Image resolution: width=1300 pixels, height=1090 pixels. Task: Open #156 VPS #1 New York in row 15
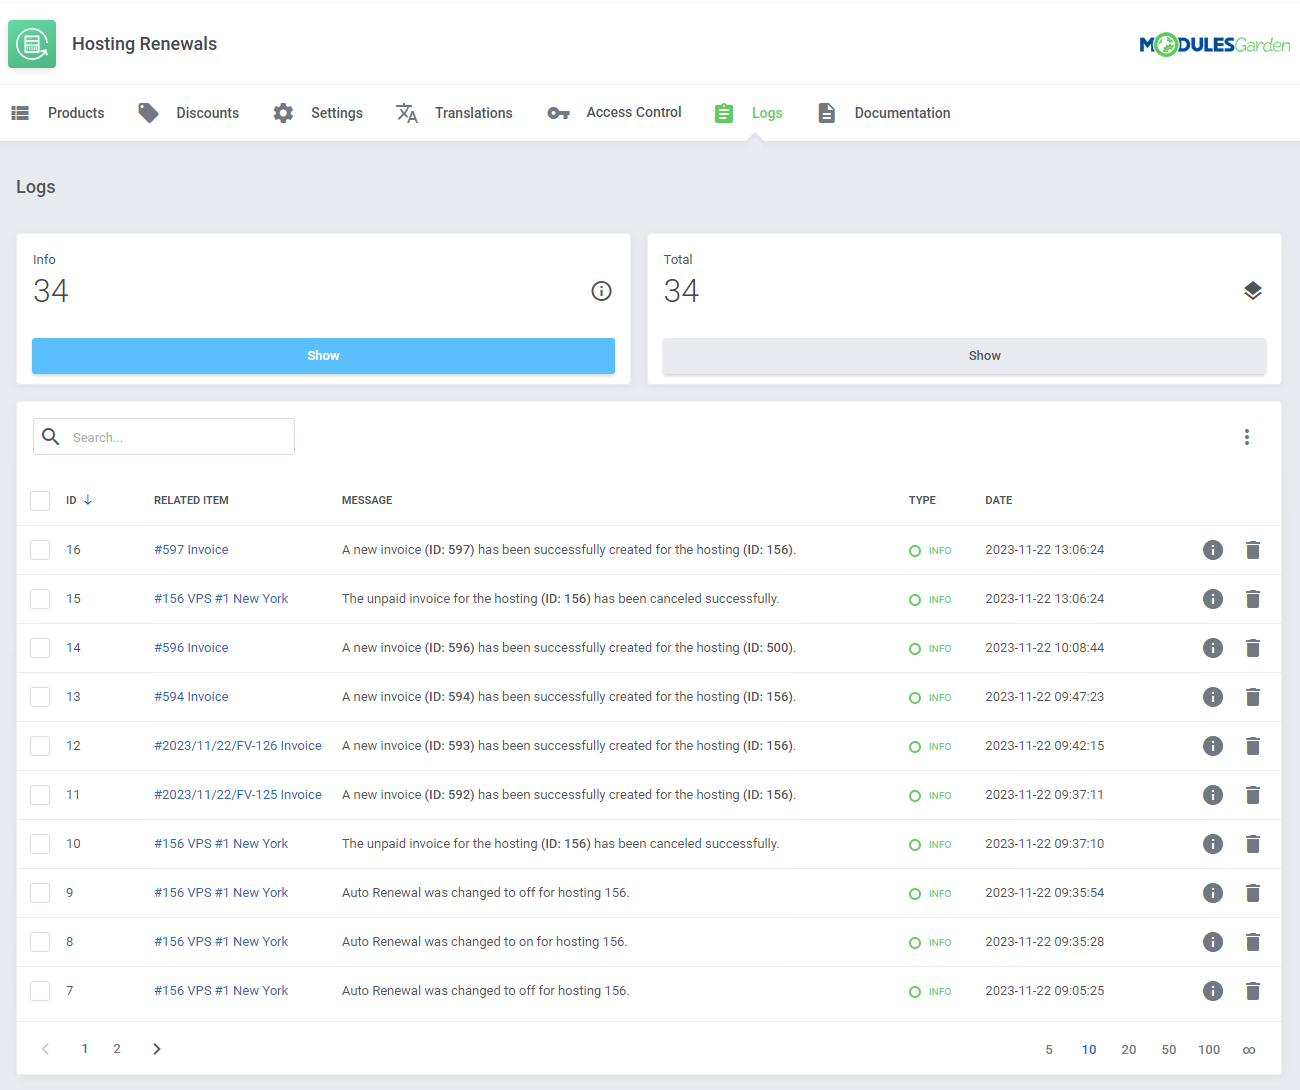(221, 599)
